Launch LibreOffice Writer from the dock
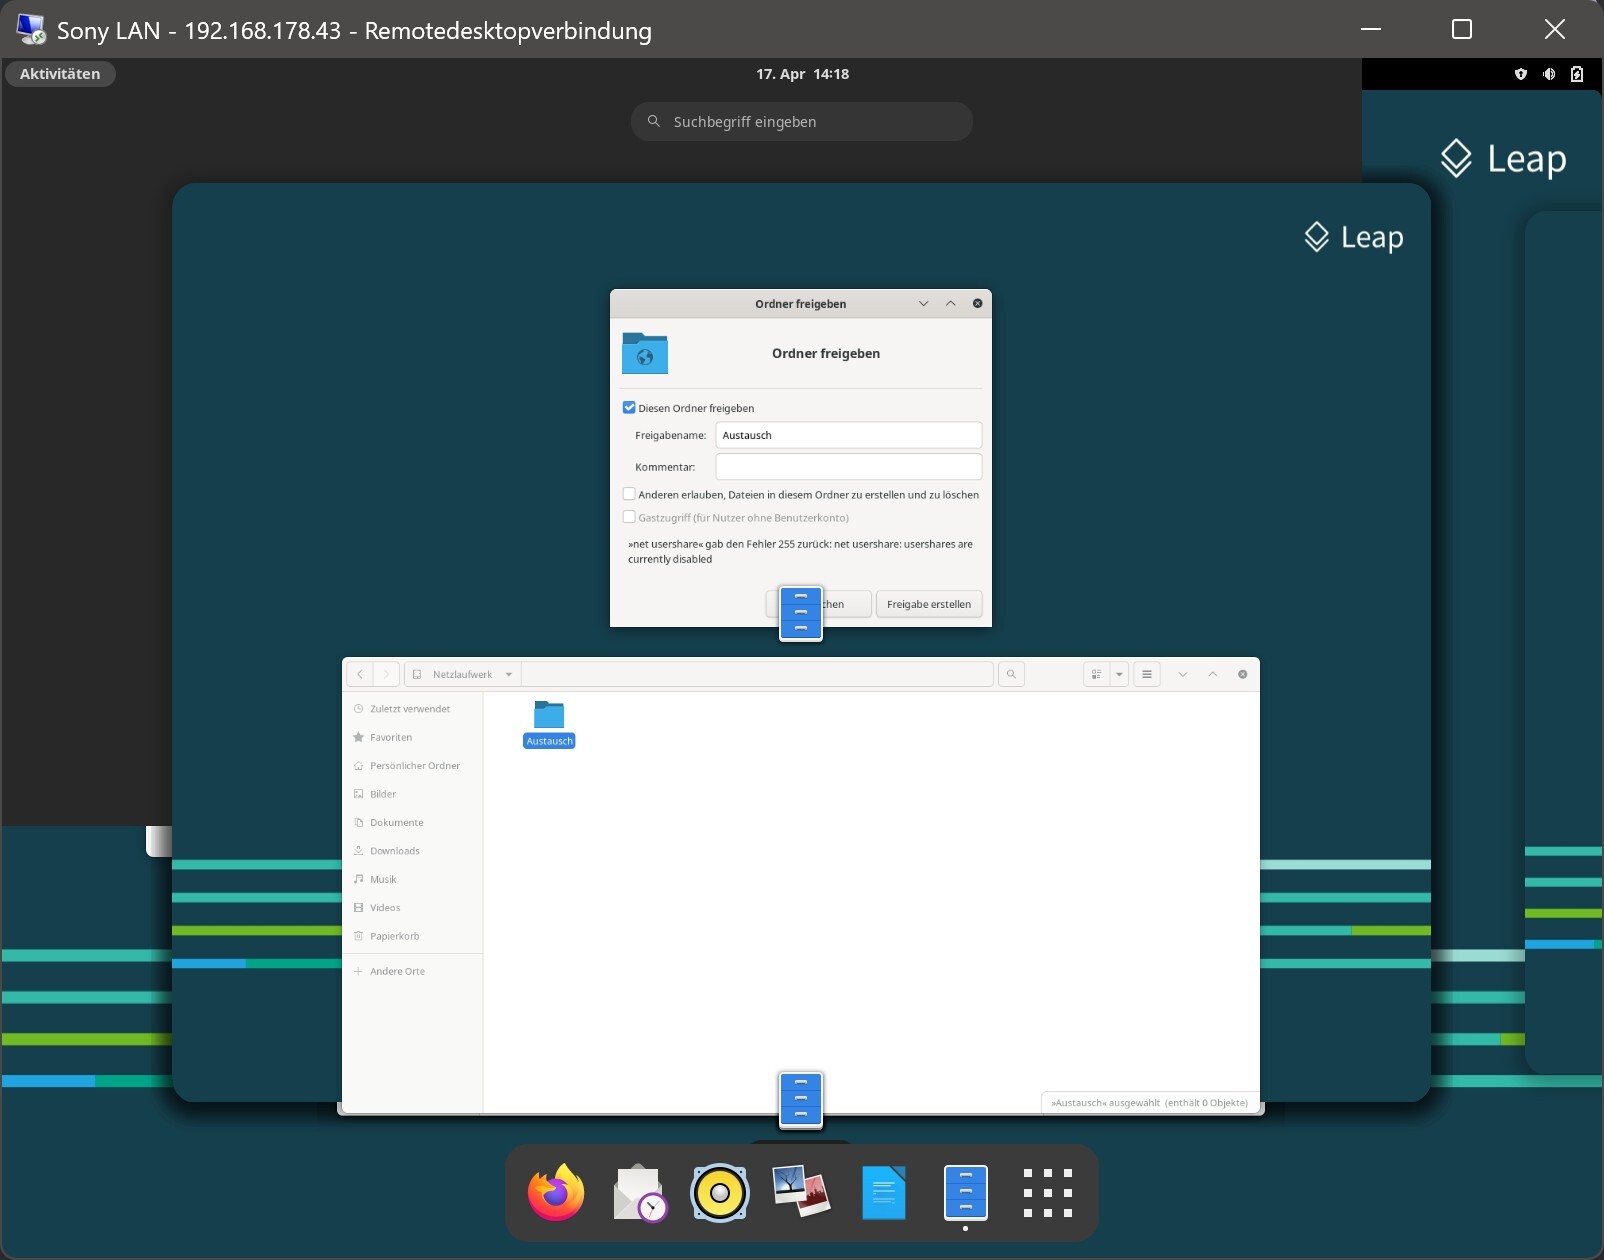Screen dimensions: 1604x1260 [x=883, y=1193]
